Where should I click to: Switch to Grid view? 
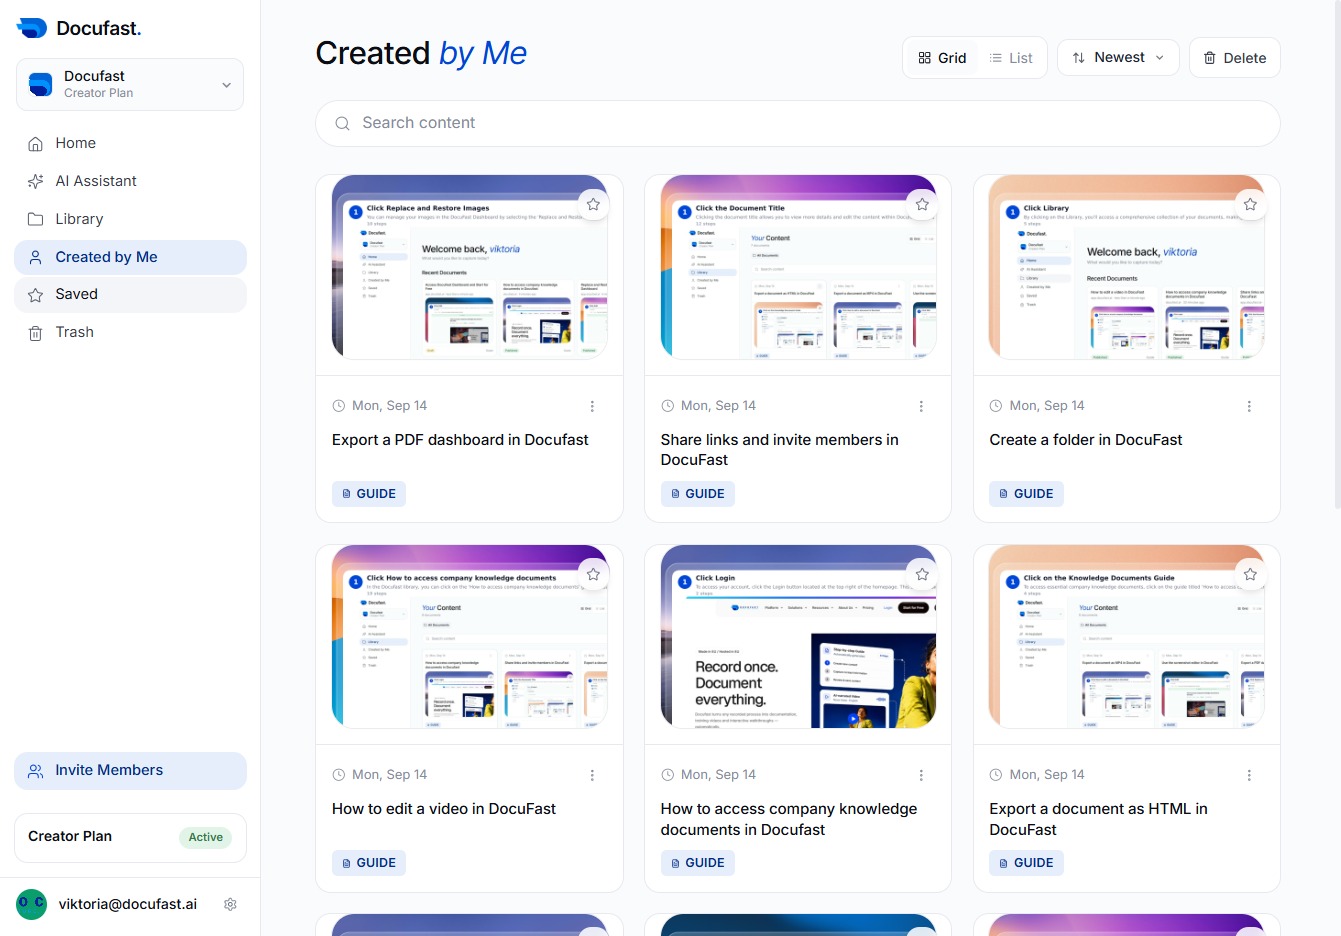point(942,58)
